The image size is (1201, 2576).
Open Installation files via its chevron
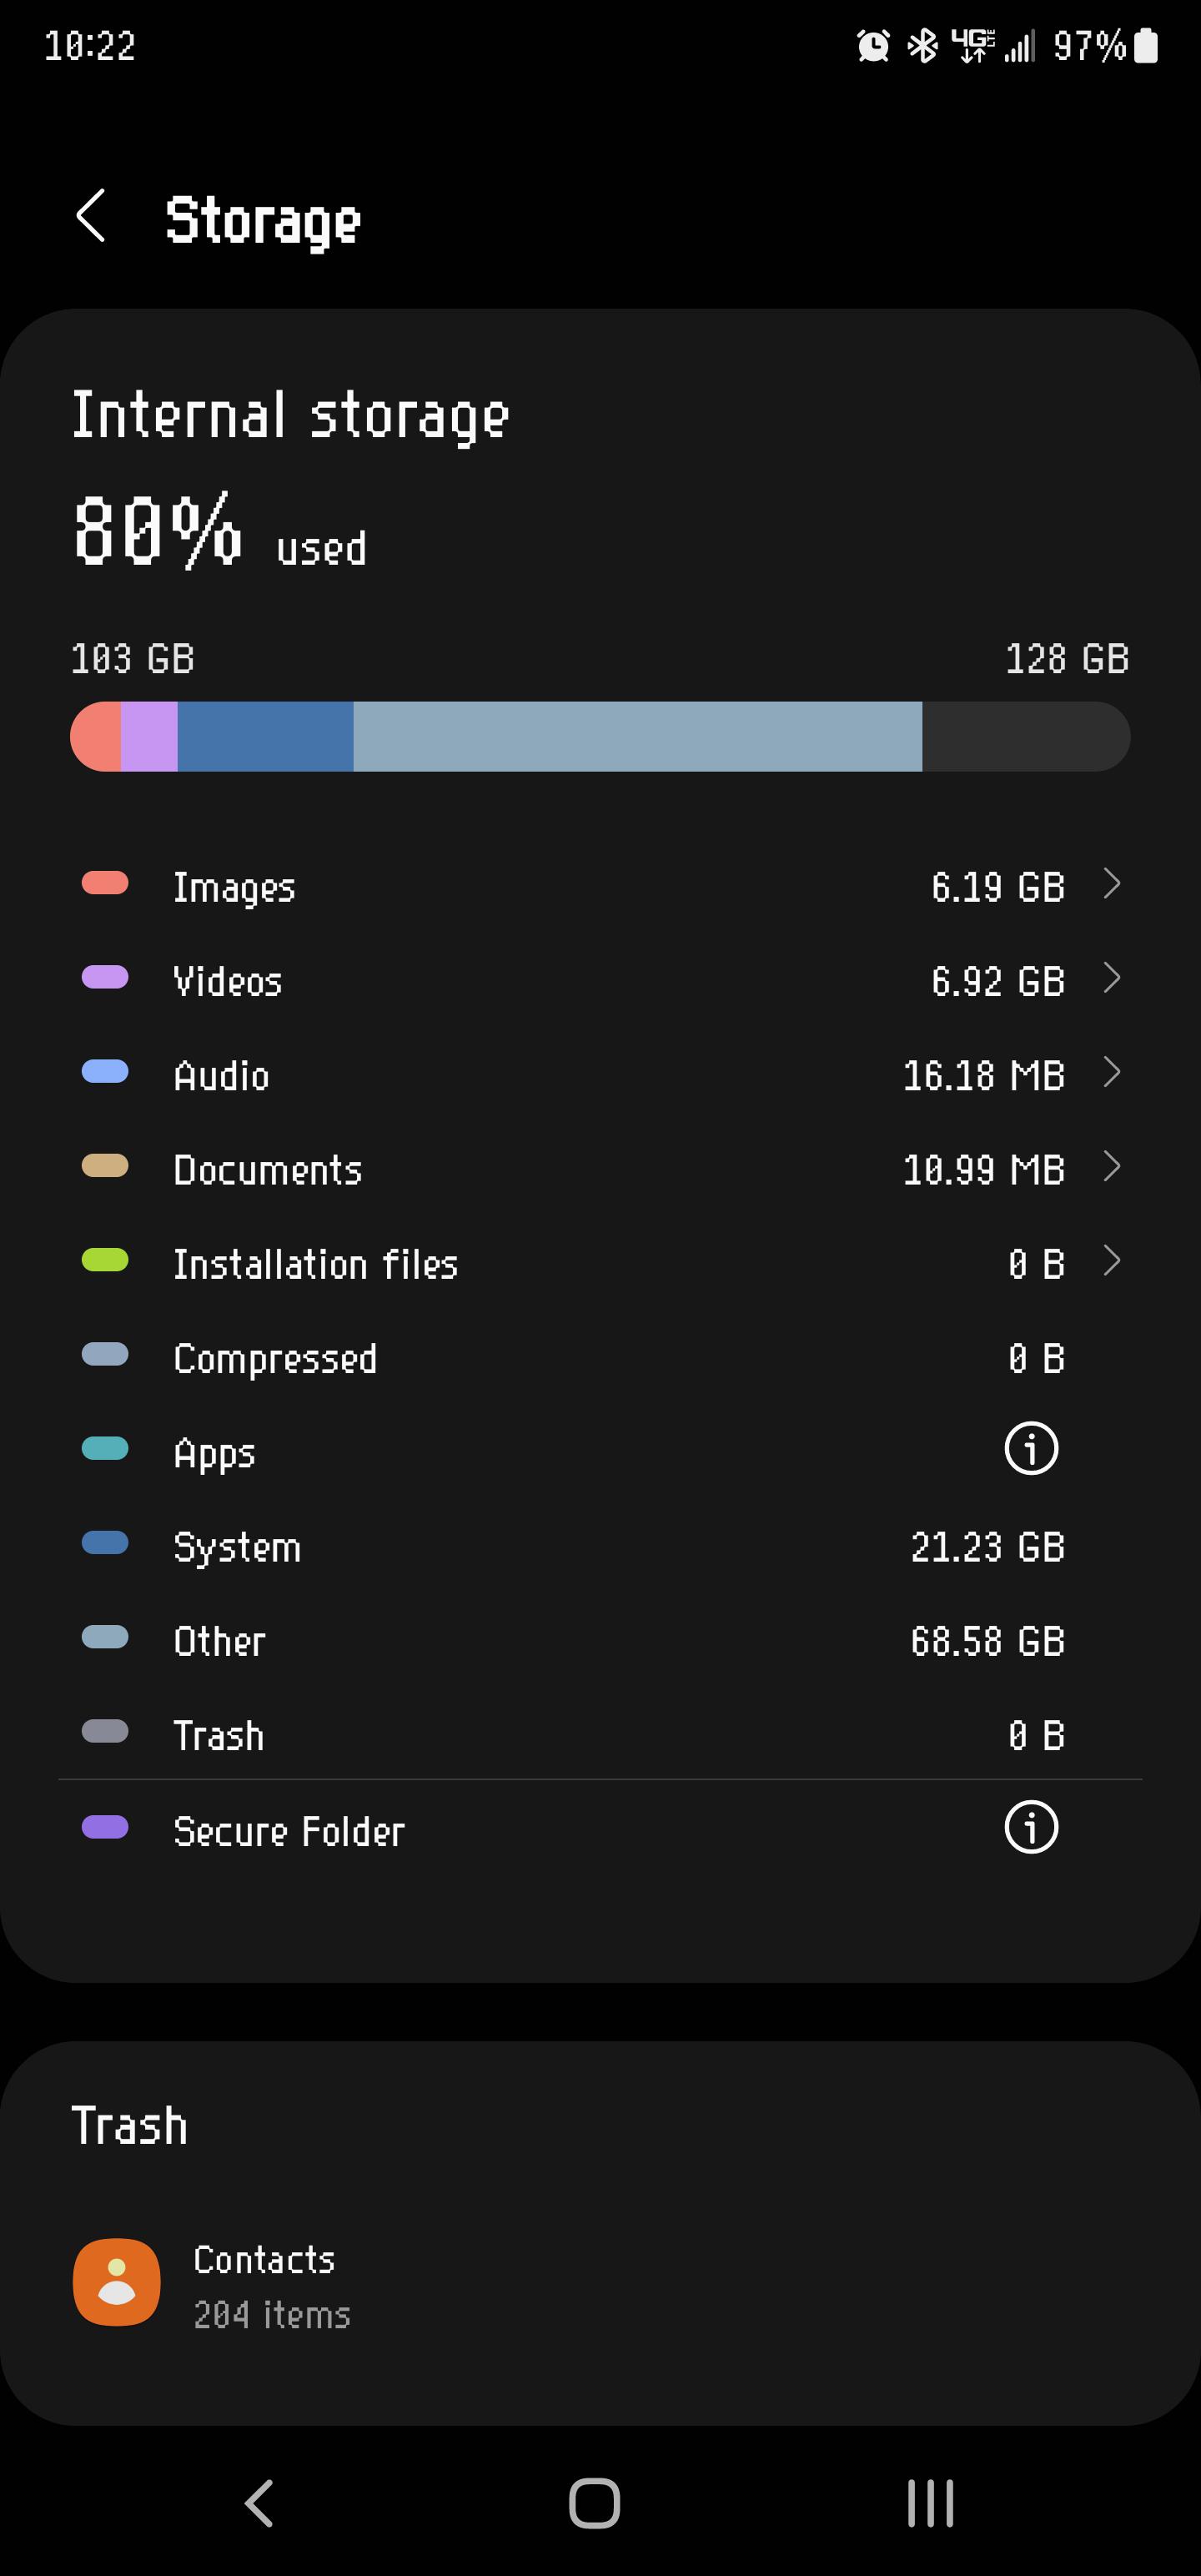[1111, 1260]
